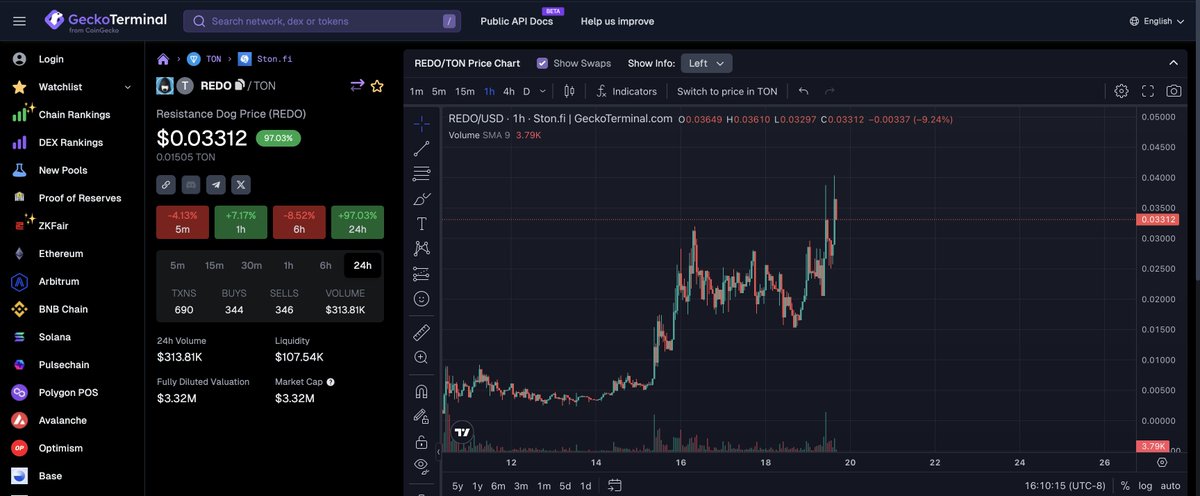Toggle the Show Swaps checkbox
This screenshot has height=496, width=1200.
pos(542,63)
